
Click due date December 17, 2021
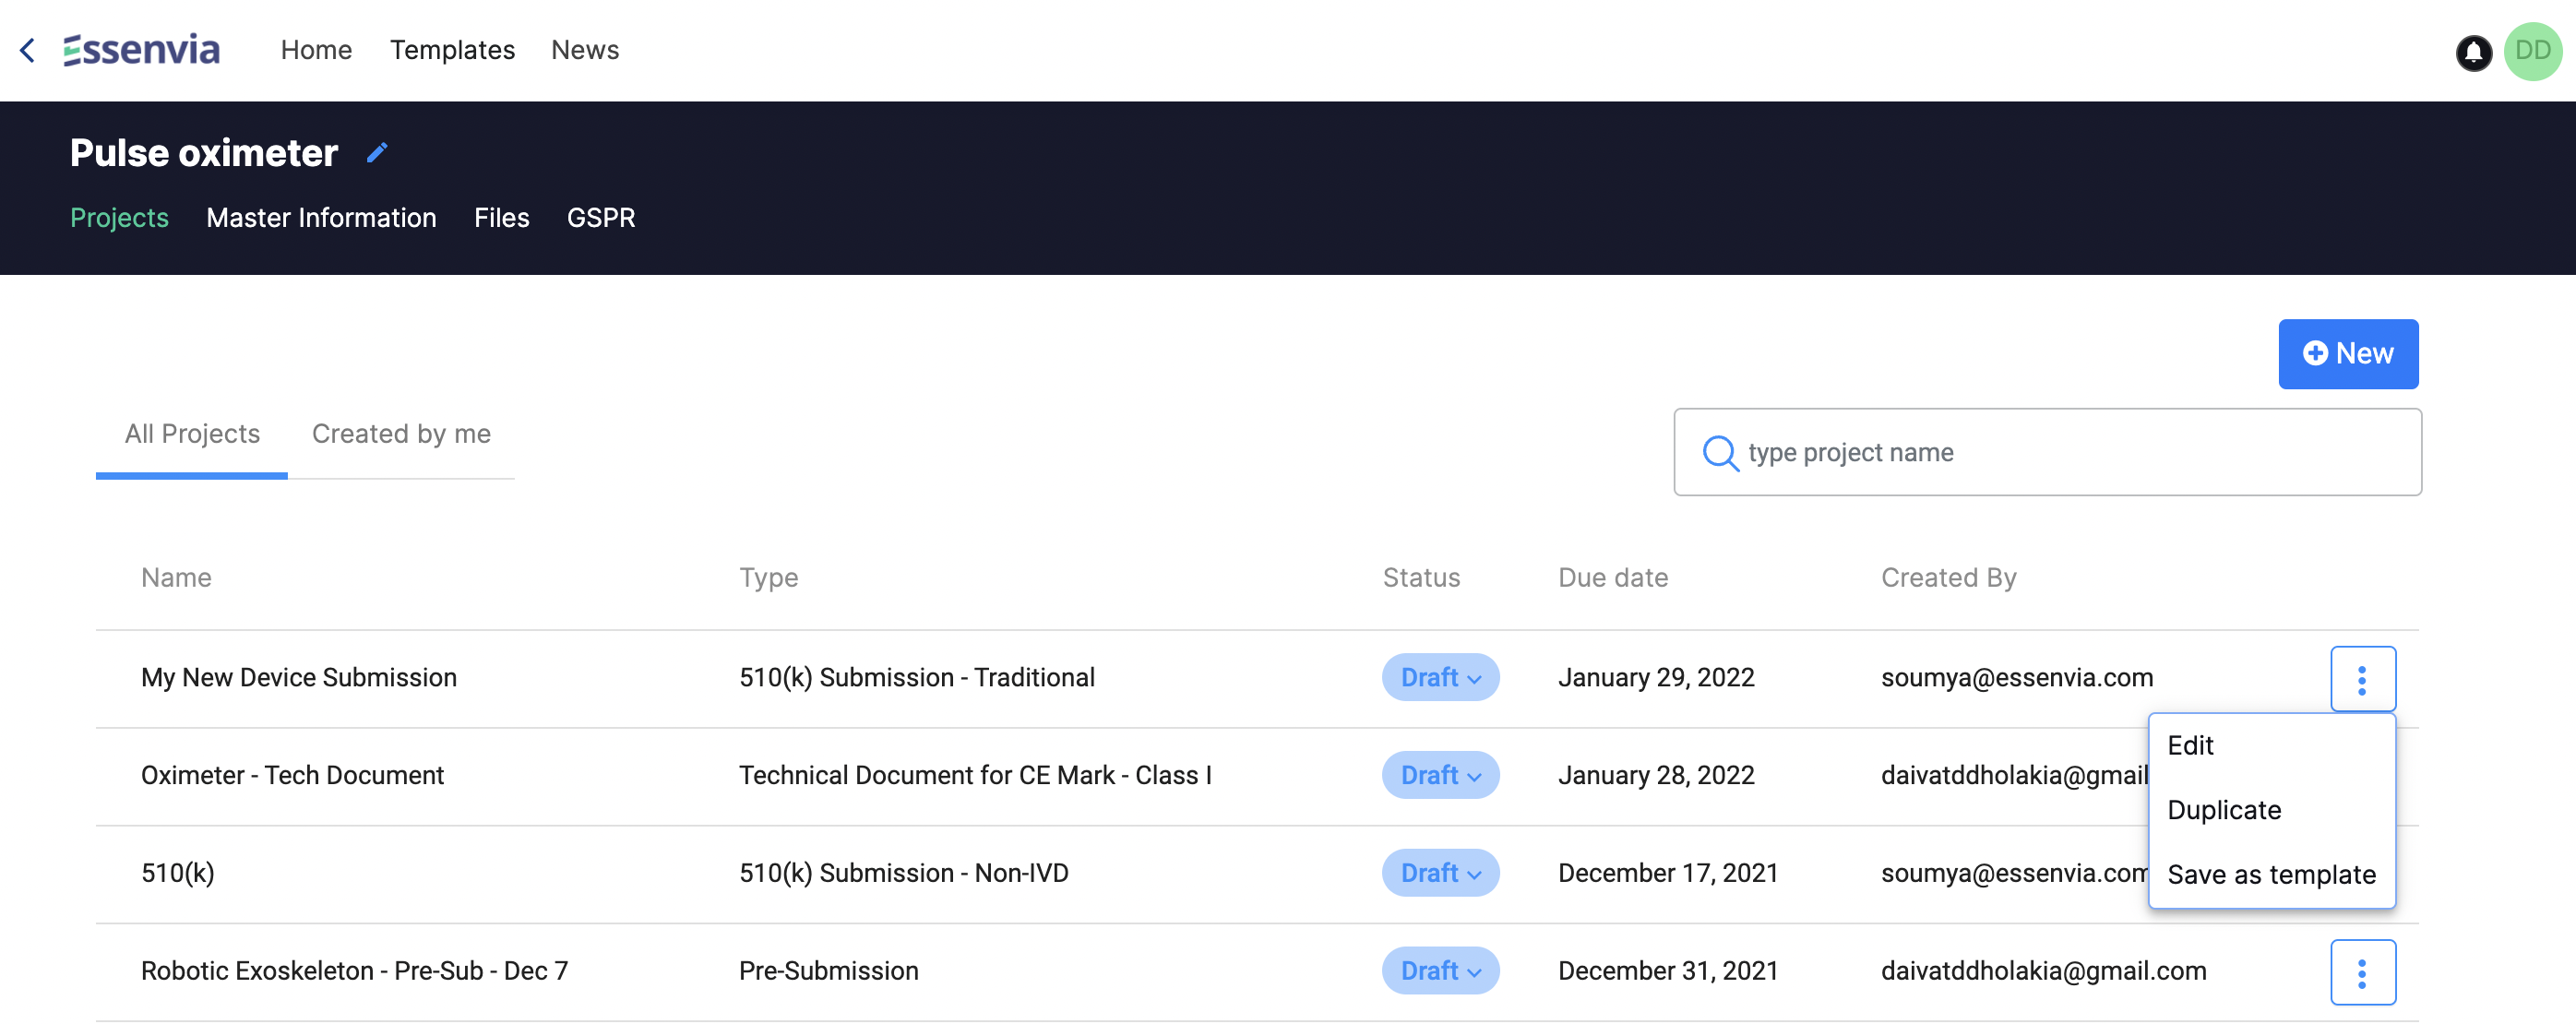coord(1668,874)
